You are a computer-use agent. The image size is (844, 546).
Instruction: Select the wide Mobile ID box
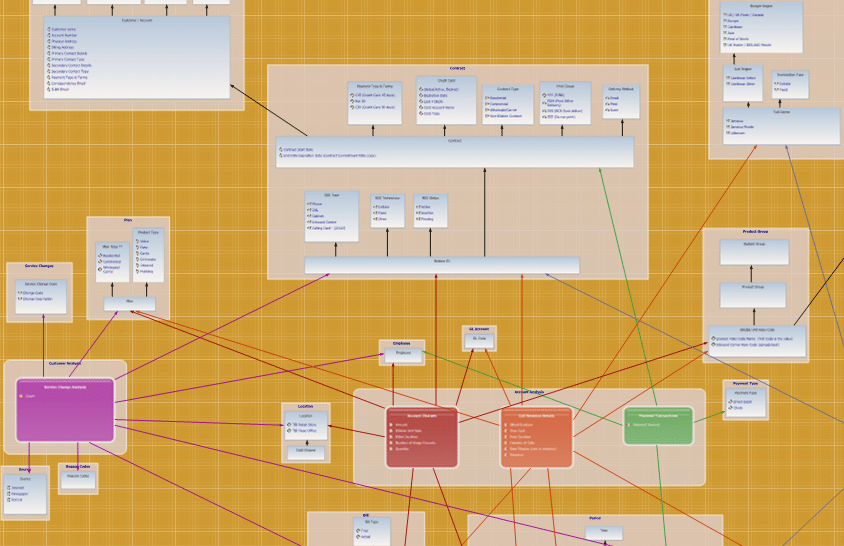(442, 265)
